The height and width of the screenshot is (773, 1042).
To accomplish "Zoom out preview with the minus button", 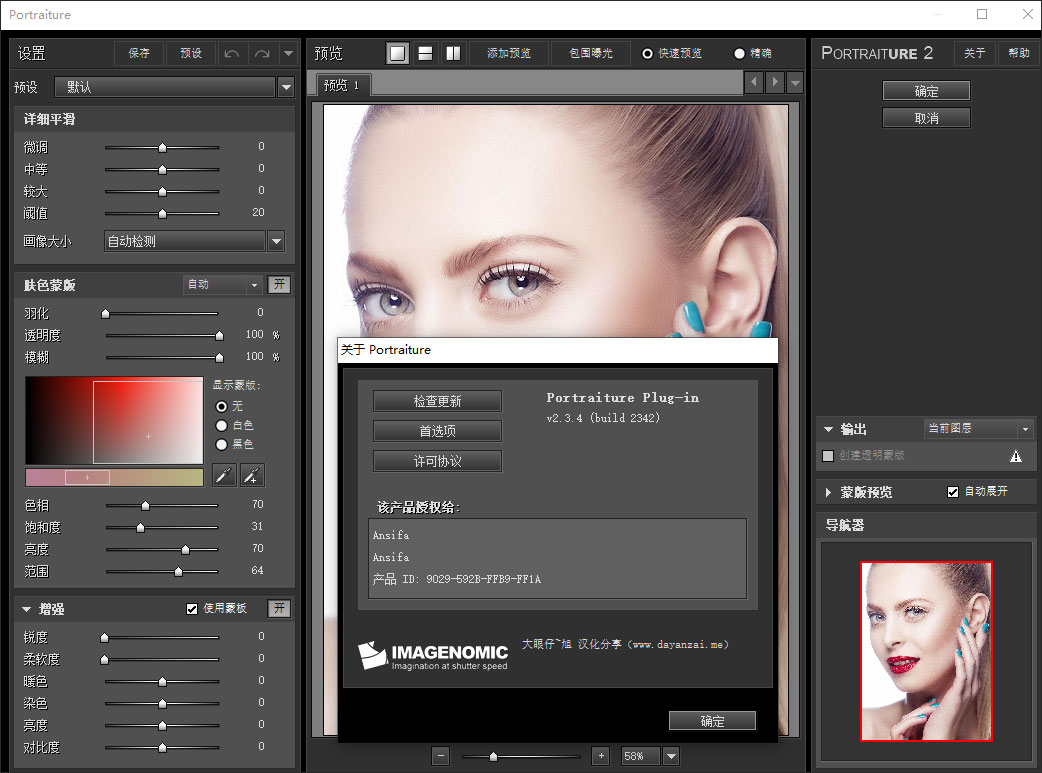I will [441, 756].
